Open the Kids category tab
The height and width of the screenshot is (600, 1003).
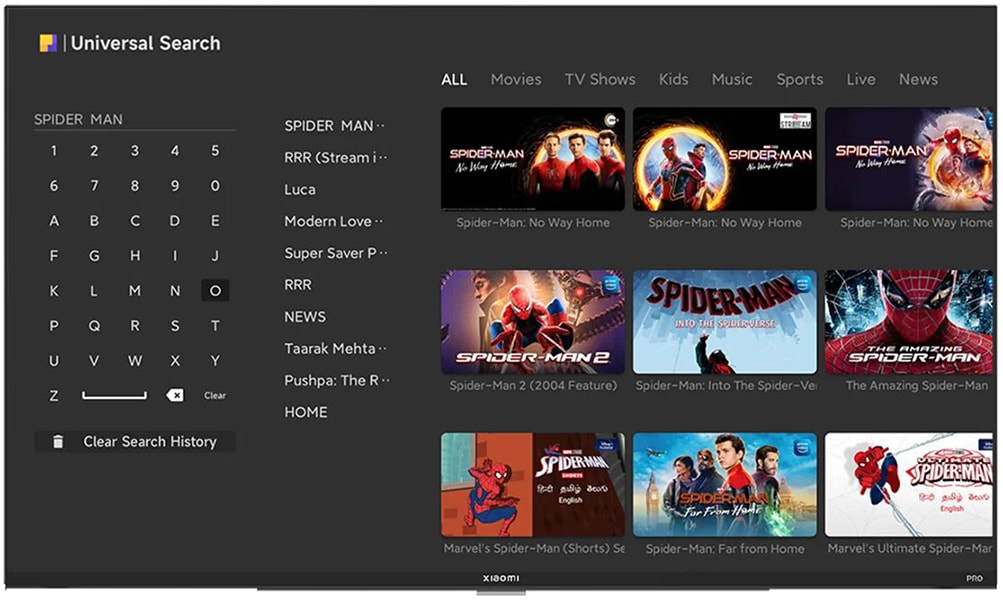coord(673,79)
